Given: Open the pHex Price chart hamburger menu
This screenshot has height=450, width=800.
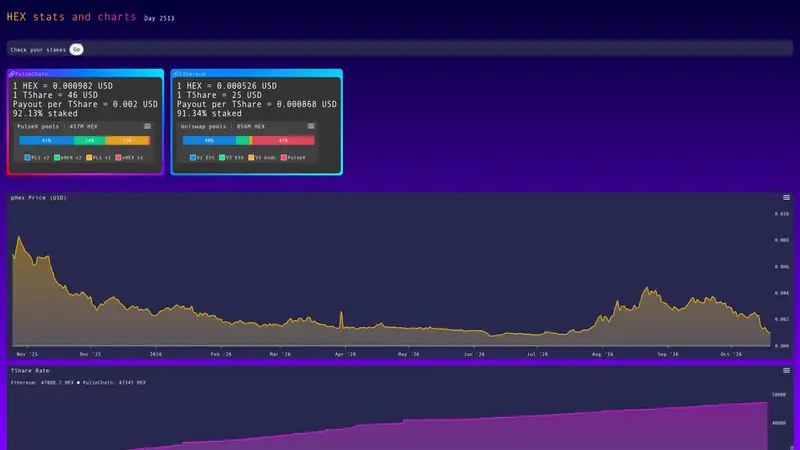Looking at the screenshot, I should (x=786, y=197).
